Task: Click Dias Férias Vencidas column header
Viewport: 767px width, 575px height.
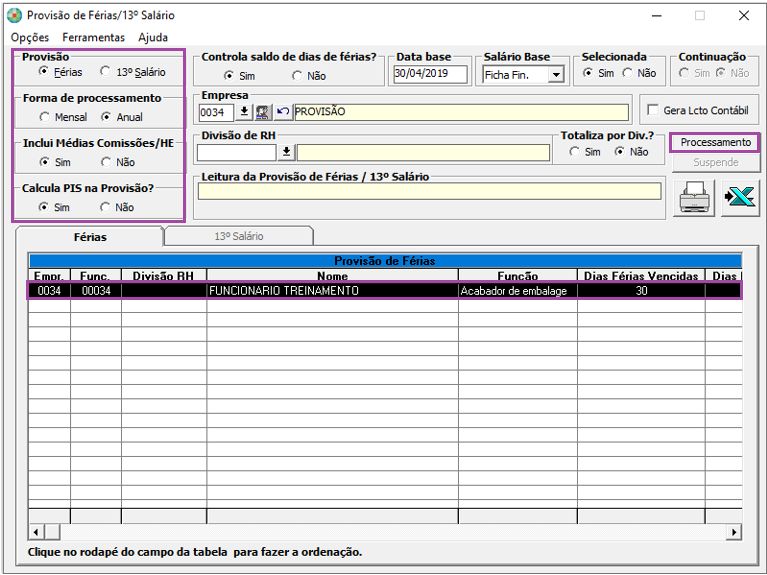Action: [x=641, y=276]
